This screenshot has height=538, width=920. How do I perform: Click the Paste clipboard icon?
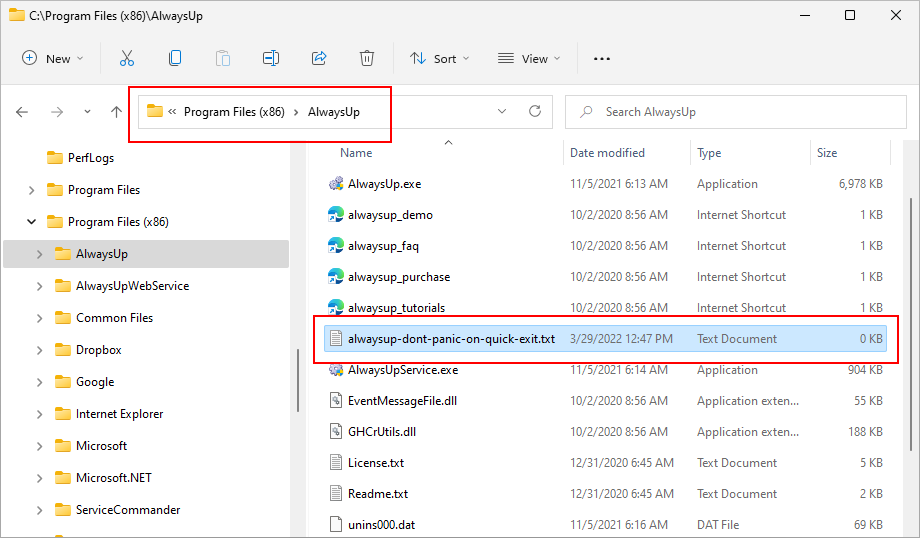[223, 58]
